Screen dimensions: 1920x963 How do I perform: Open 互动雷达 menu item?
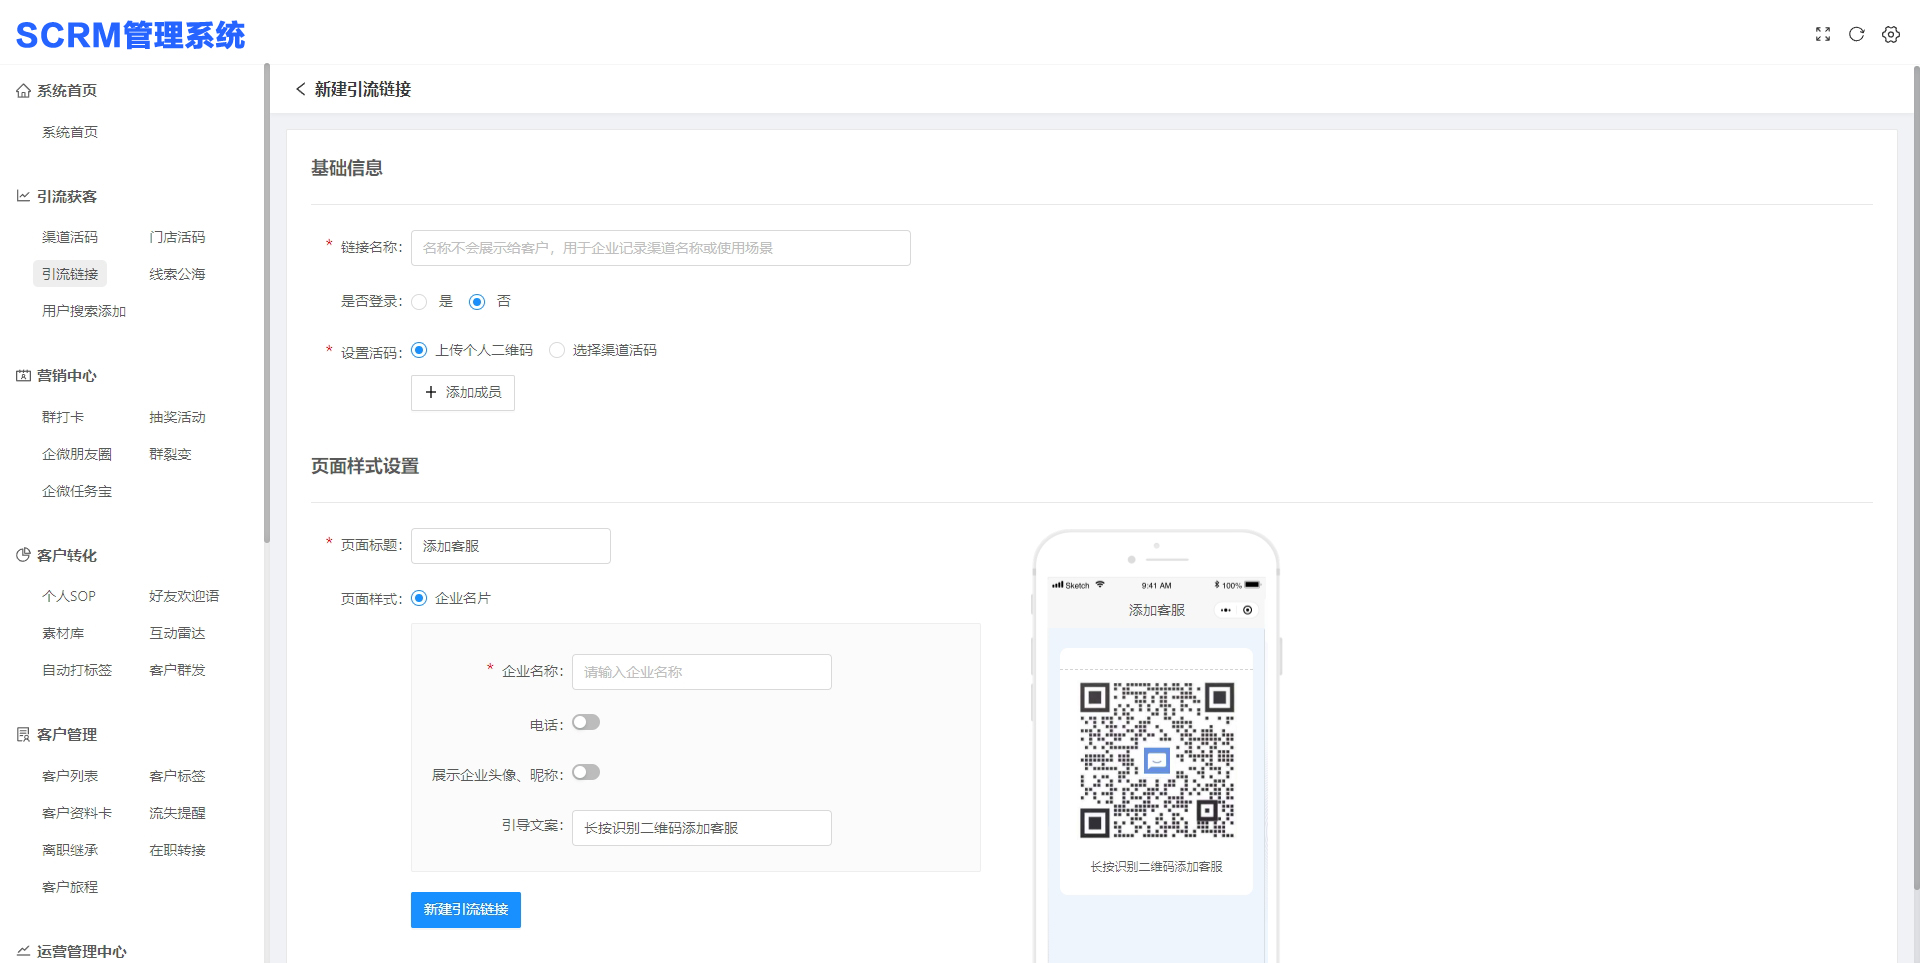point(177,633)
